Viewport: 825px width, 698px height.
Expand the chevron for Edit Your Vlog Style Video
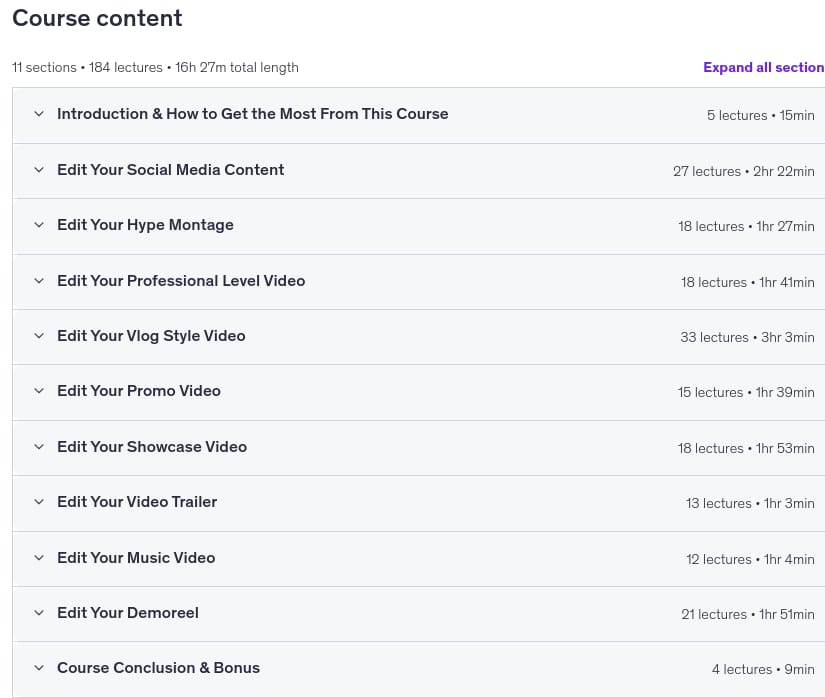[39, 336]
